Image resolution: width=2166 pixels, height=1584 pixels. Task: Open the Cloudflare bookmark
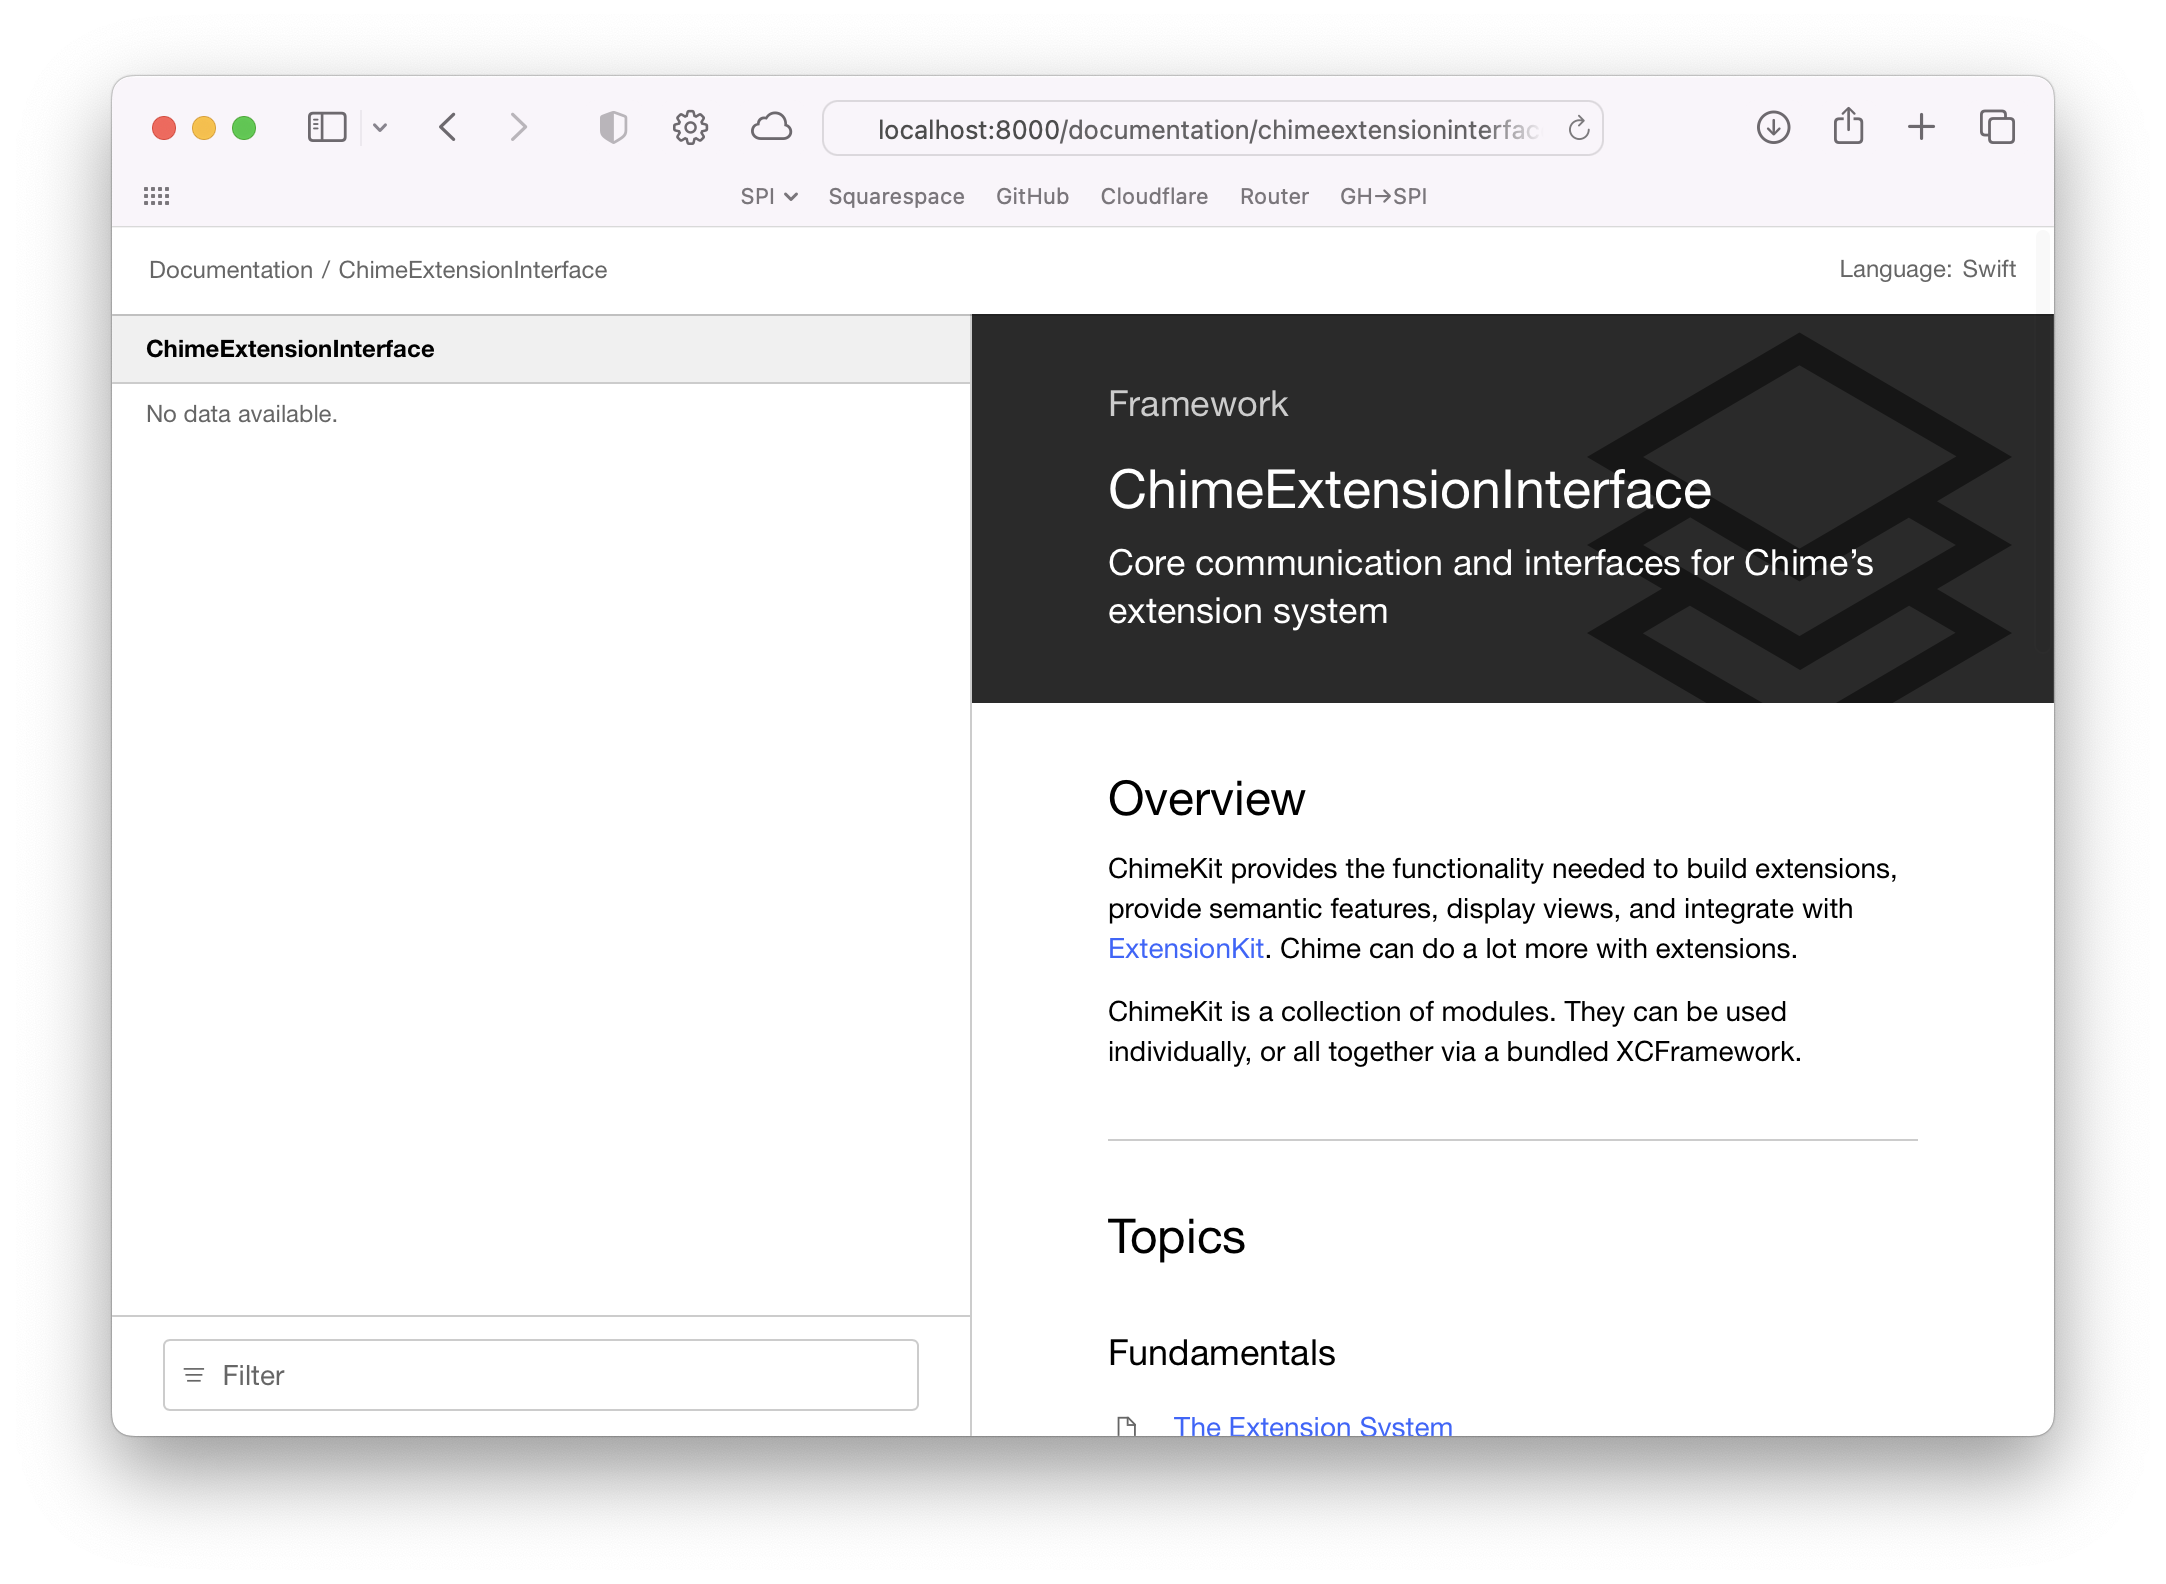(1153, 196)
